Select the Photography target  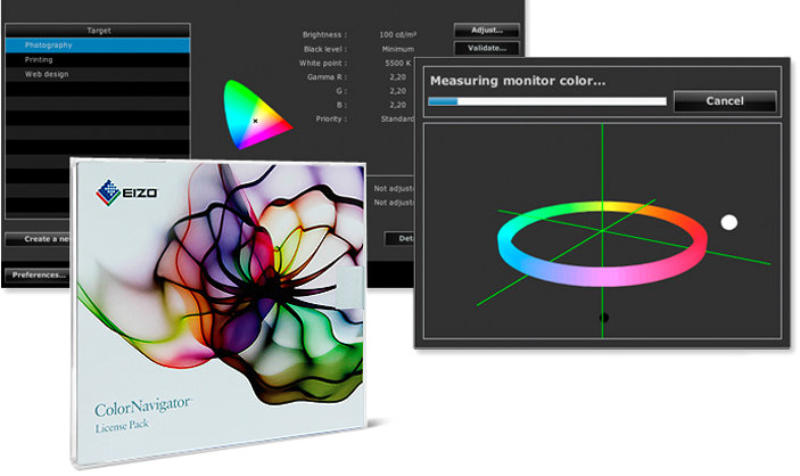(97, 45)
